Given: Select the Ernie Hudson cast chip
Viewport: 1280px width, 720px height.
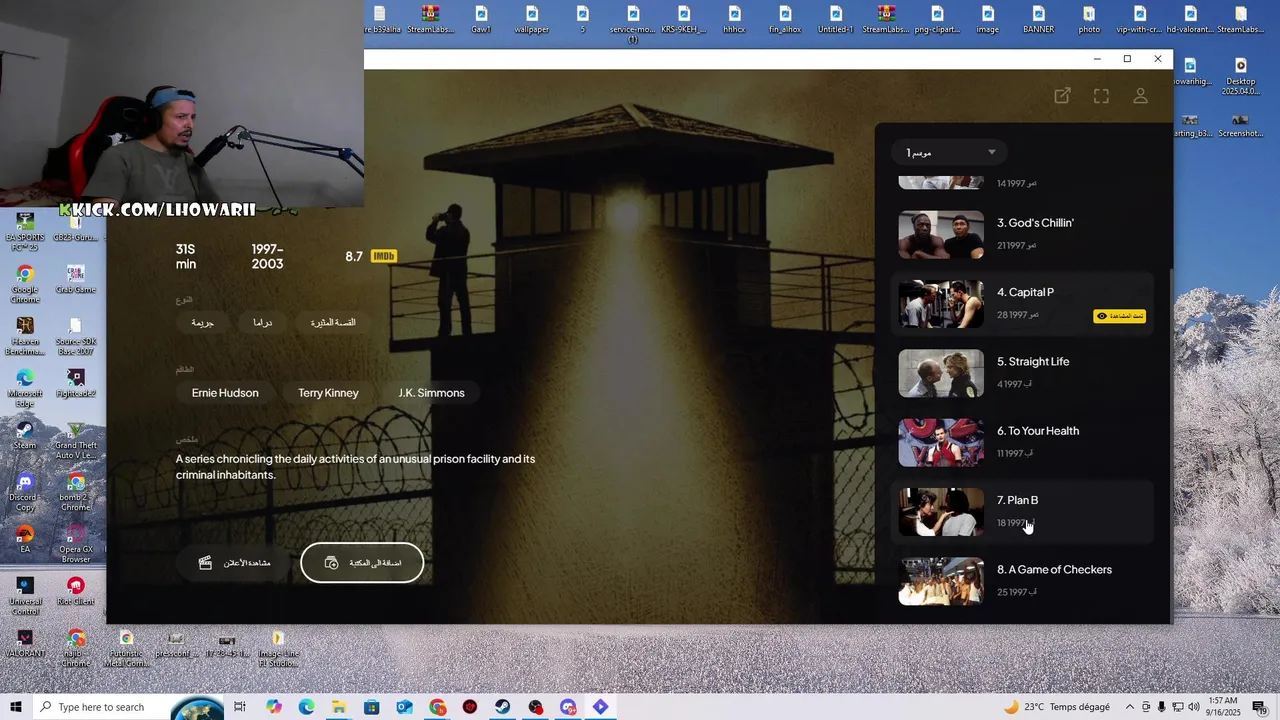Looking at the screenshot, I should tap(225, 393).
